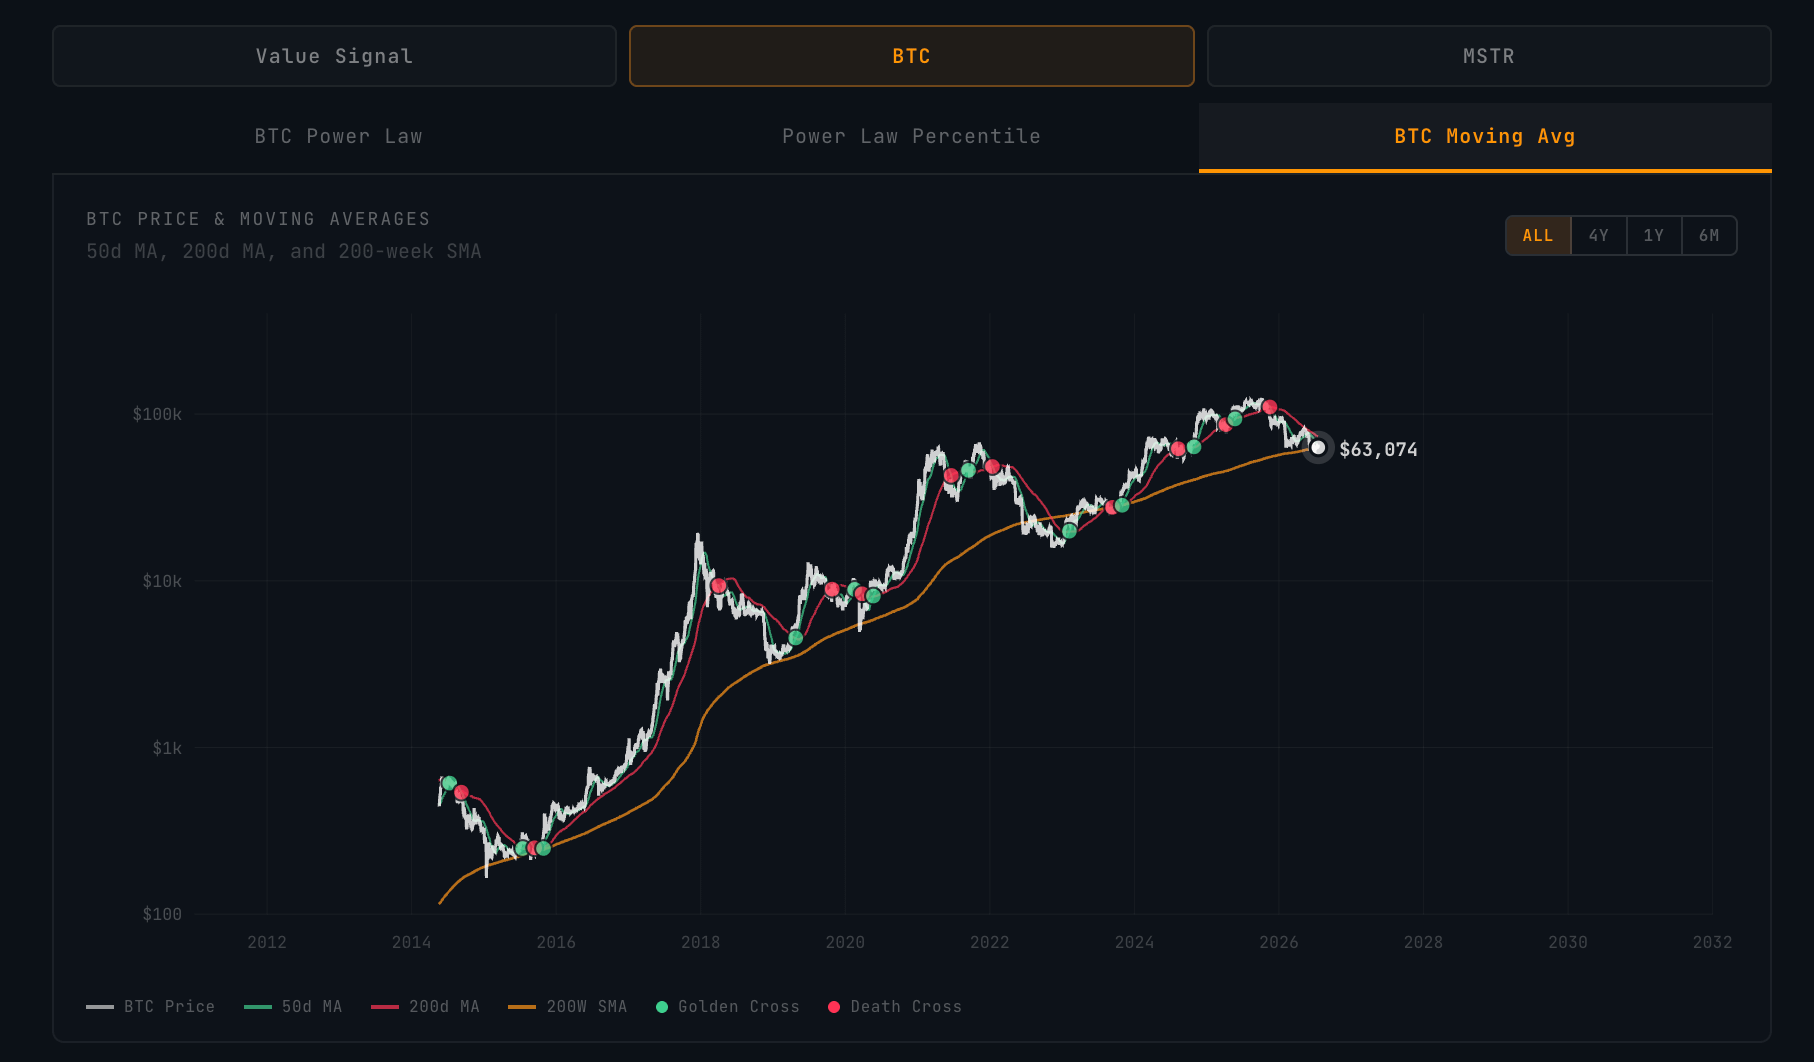Toggle the BTC Price legend entry
This screenshot has width=1814, height=1062.
coord(151,1007)
